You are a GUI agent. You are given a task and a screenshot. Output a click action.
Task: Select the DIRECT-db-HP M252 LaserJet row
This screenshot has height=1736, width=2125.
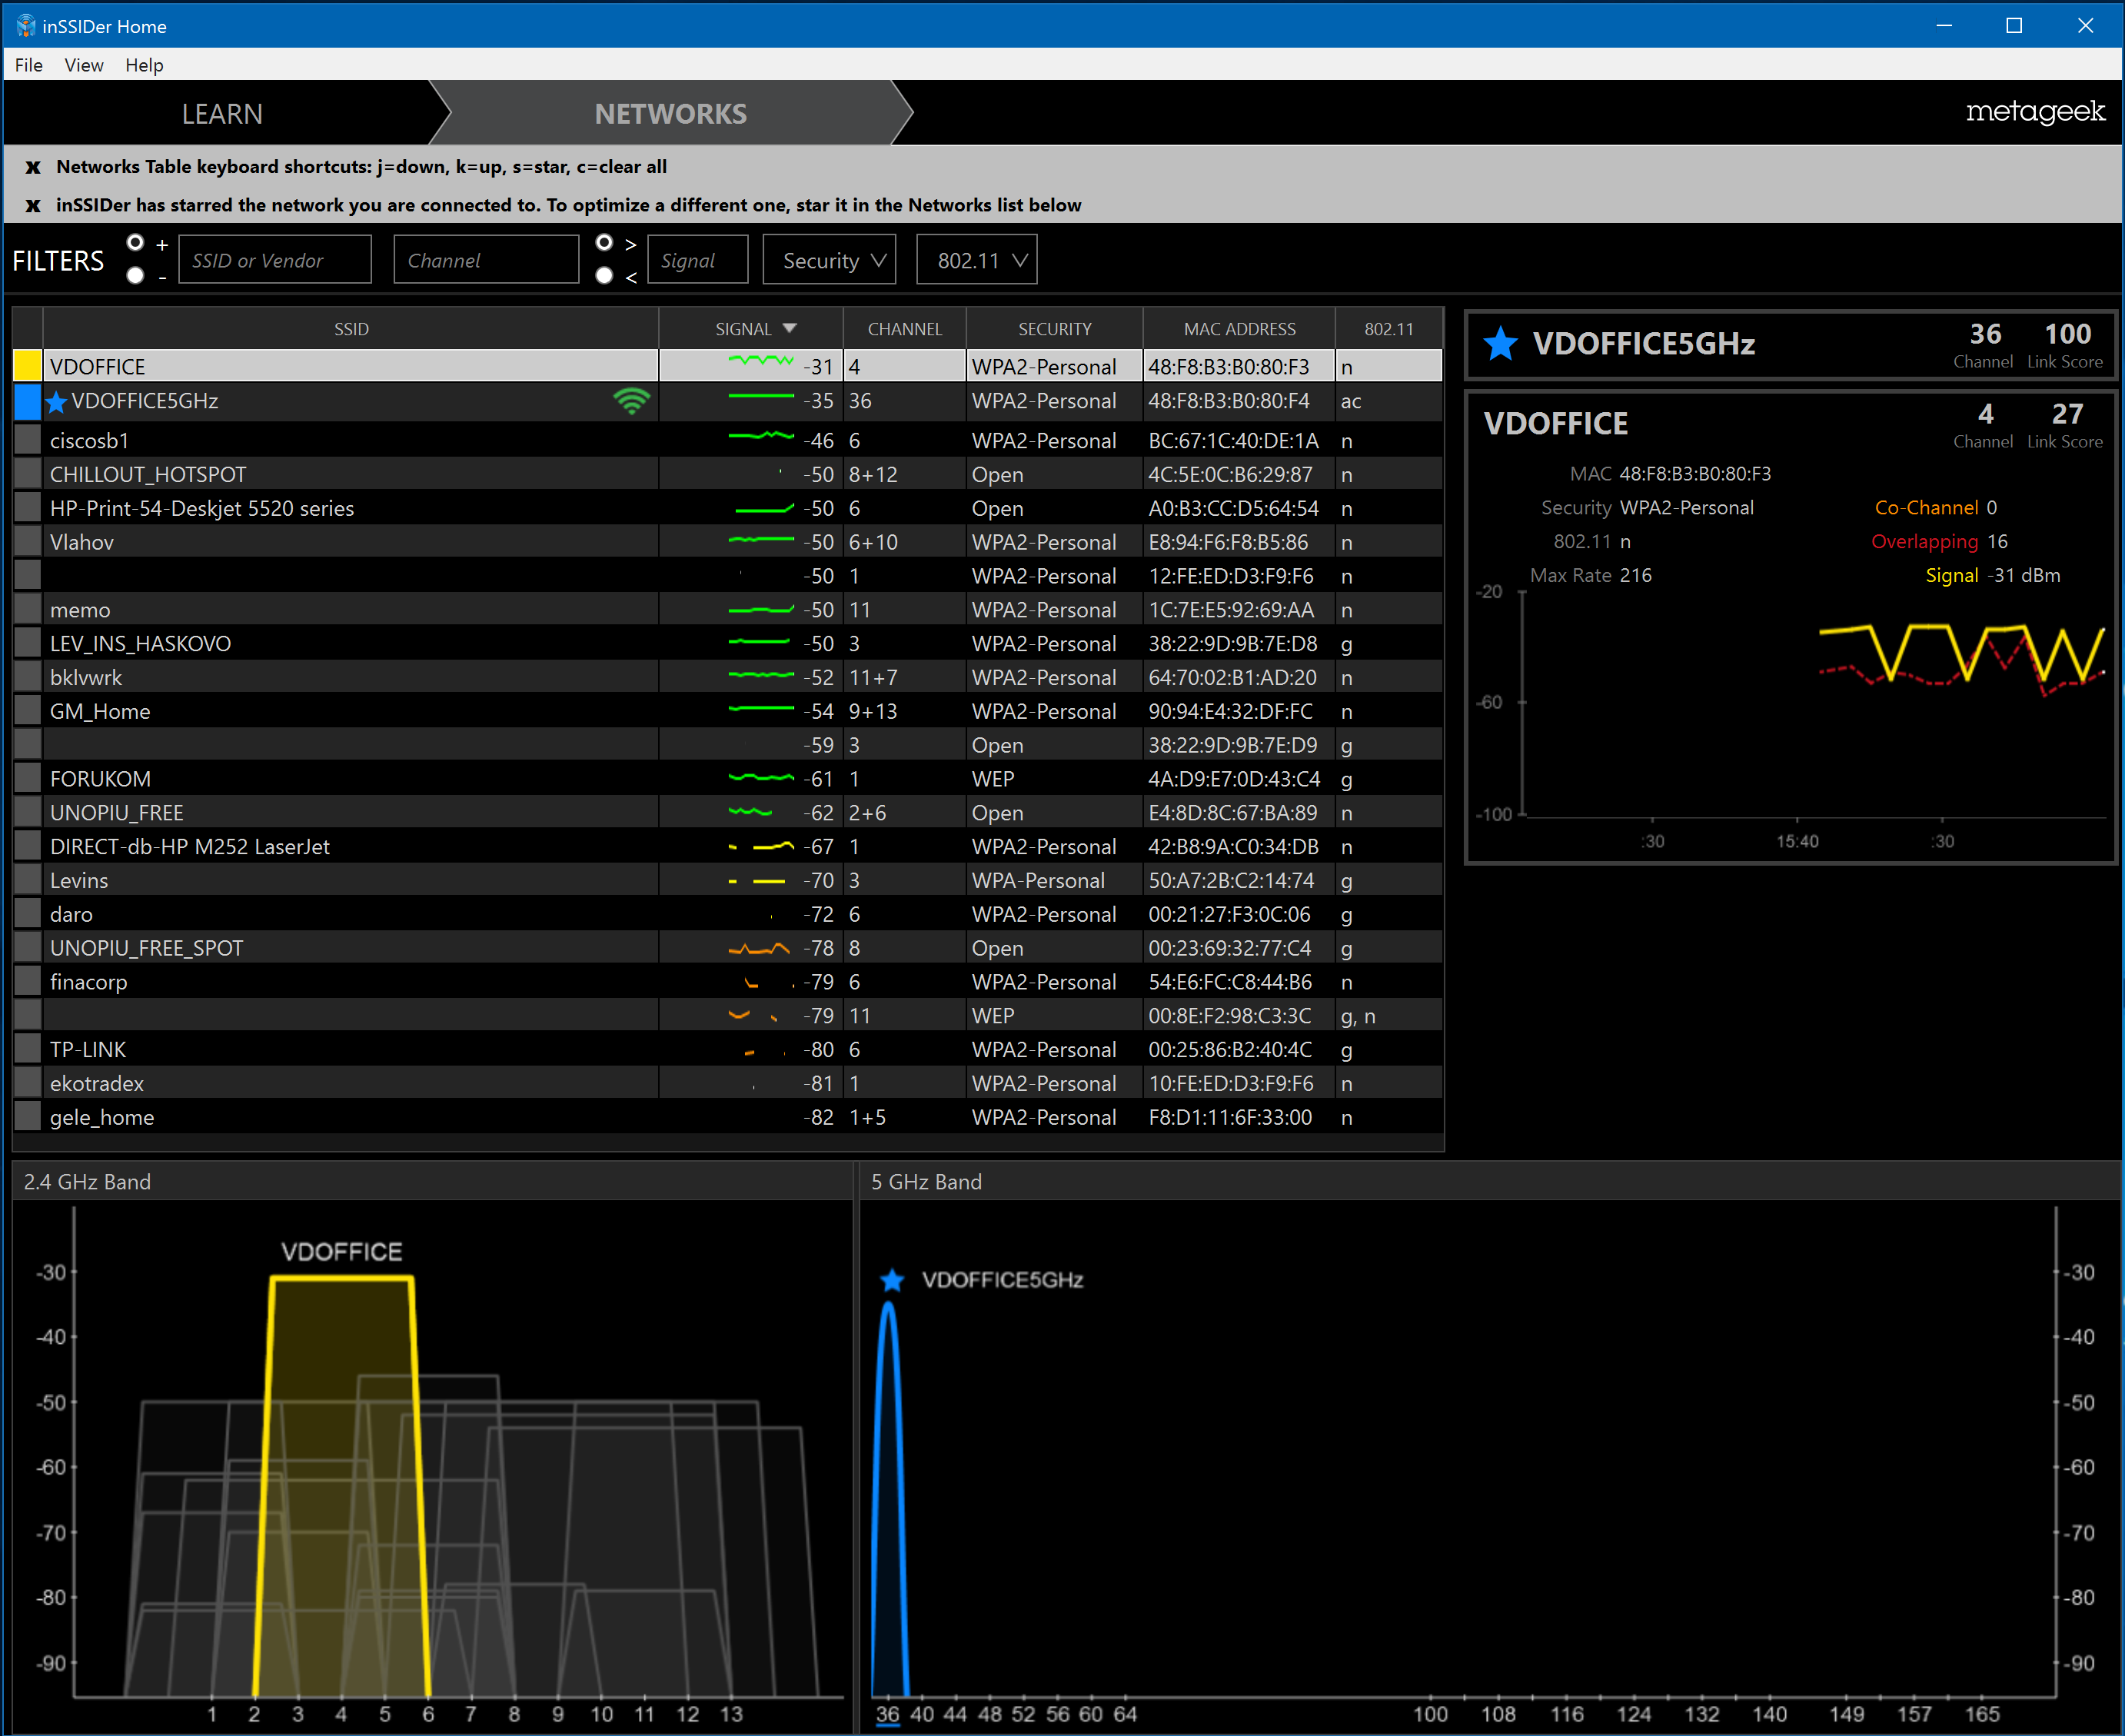click(x=728, y=847)
